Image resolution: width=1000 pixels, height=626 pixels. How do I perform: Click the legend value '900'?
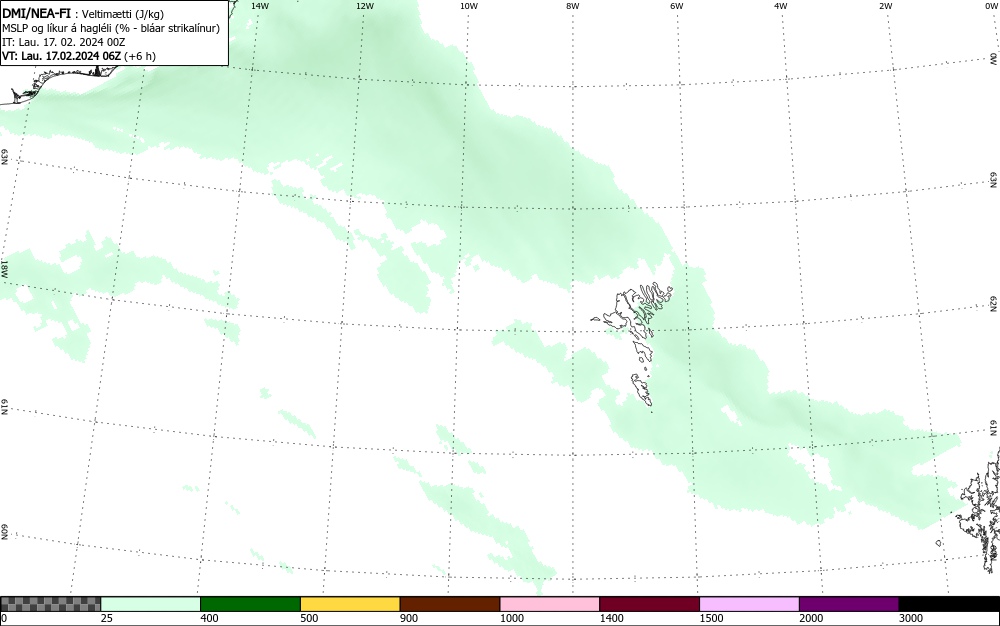(x=409, y=618)
